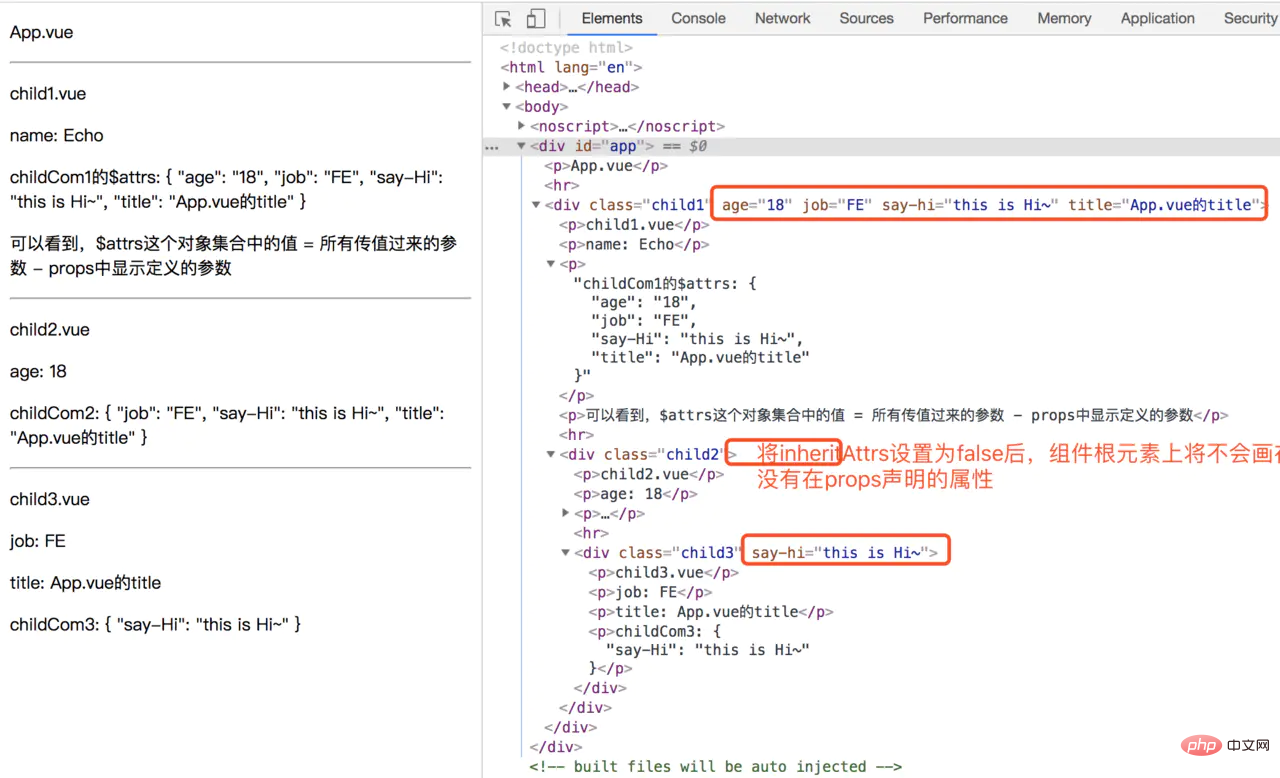Select the p name: Echo element line
Screen dimensions: 1280x778
coord(634,244)
